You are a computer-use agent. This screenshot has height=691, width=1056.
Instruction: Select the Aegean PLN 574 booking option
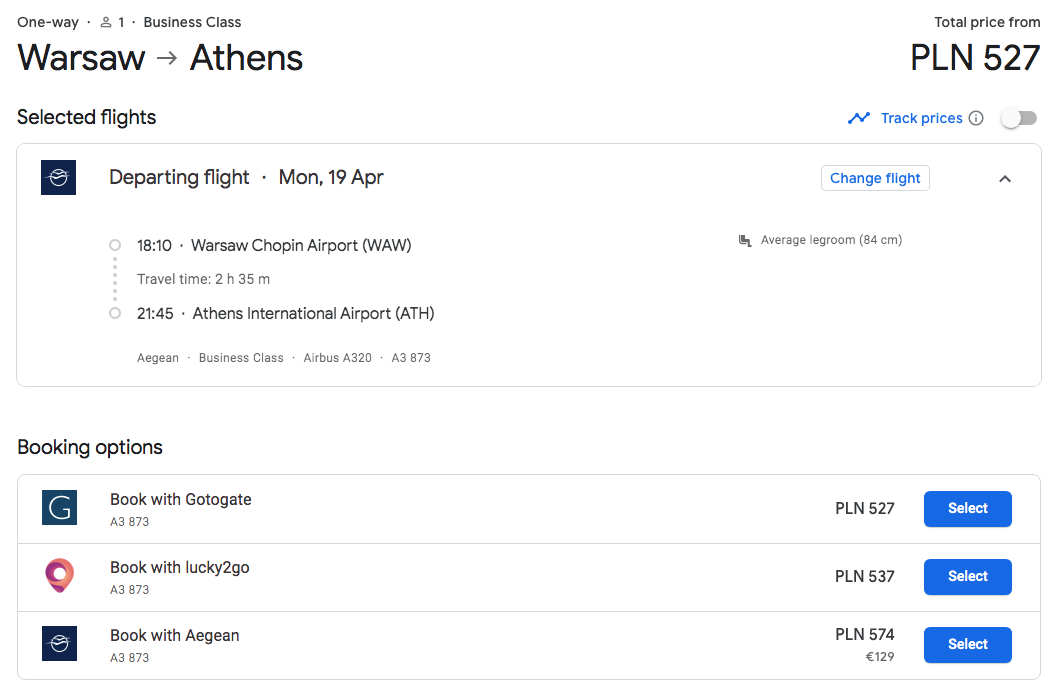coord(967,645)
